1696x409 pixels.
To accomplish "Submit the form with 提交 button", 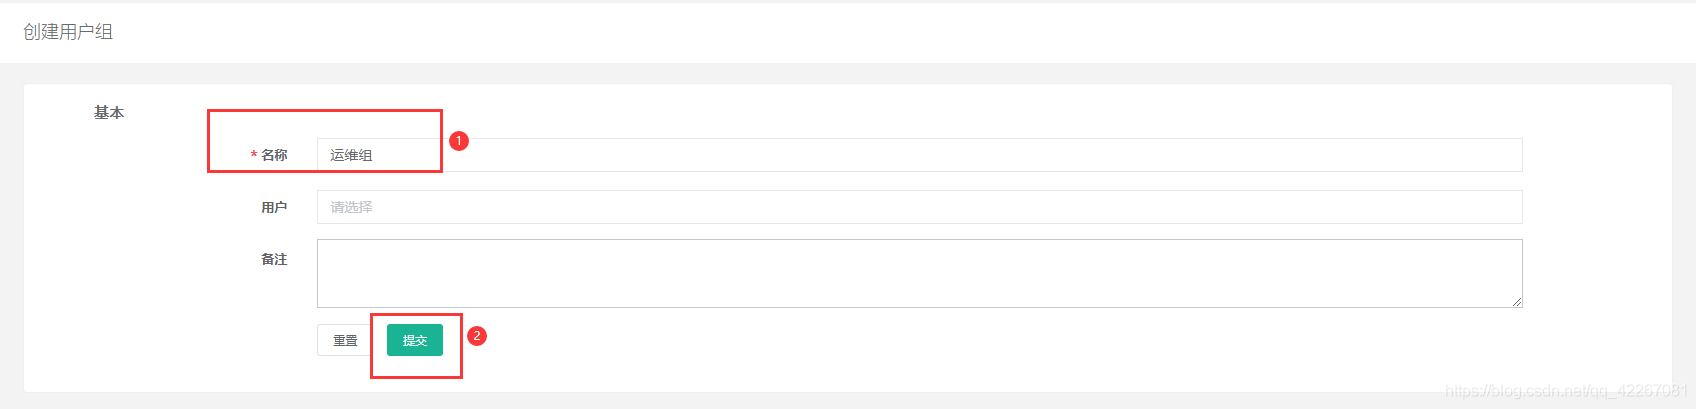I will pos(415,340).
